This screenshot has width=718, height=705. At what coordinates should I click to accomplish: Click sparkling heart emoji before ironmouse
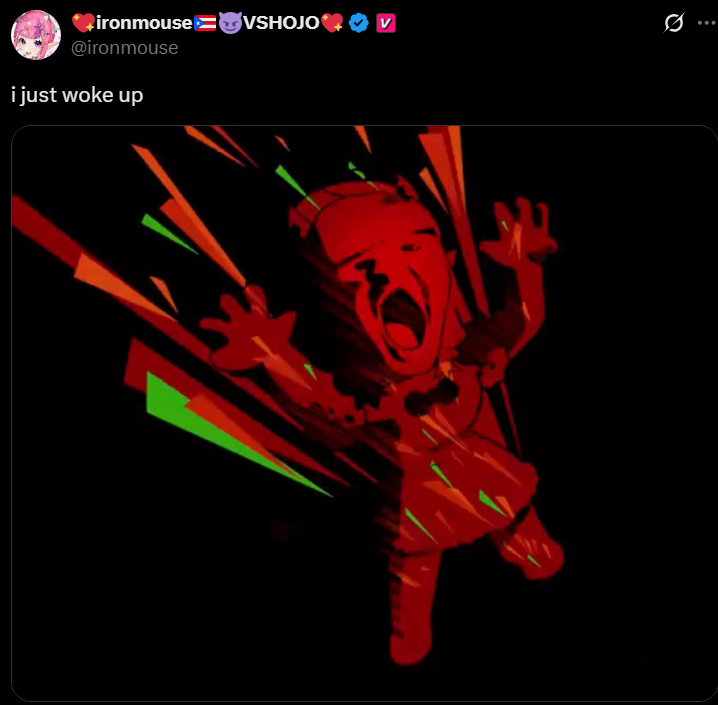click(83, 23)
